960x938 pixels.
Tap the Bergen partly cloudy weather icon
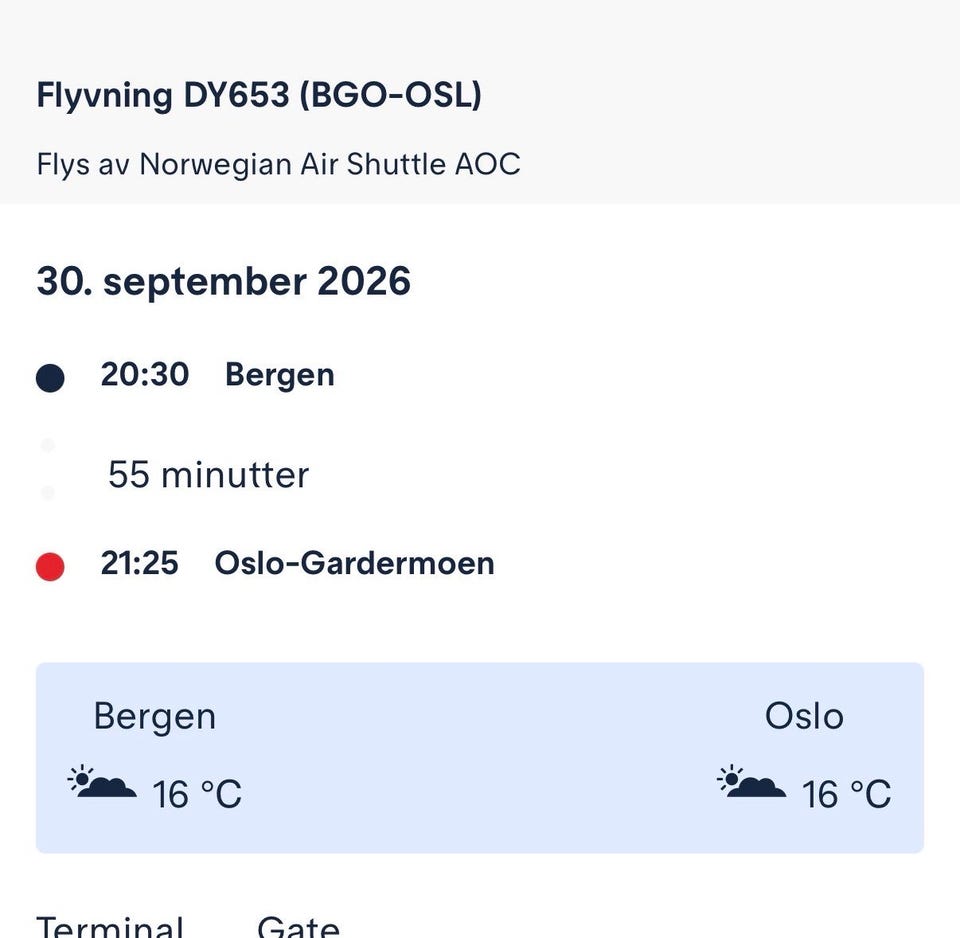pos(102,781)
